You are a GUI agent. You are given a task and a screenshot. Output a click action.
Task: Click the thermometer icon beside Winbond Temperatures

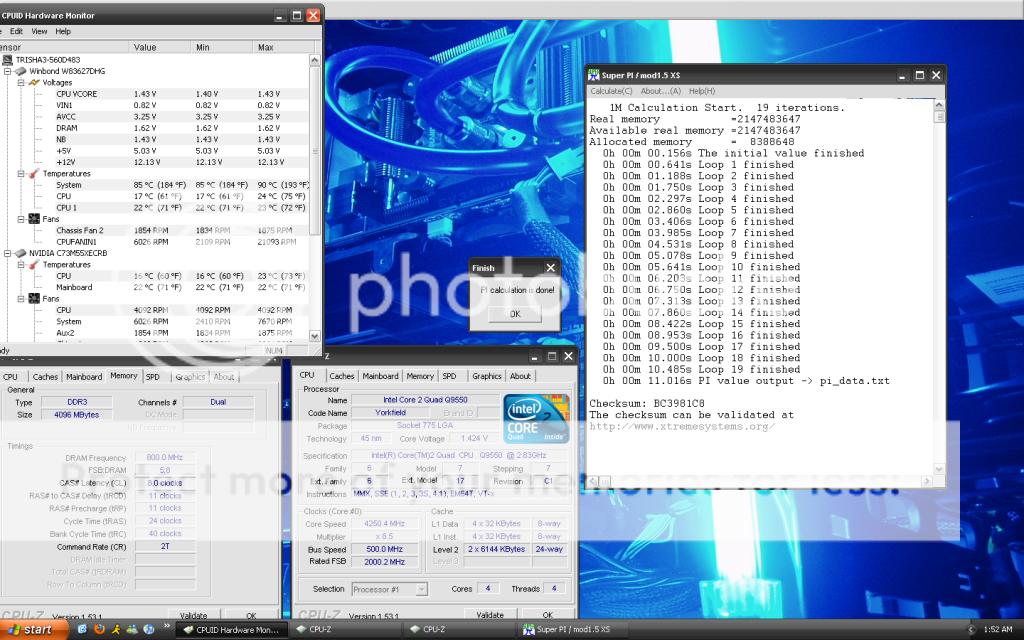[x=34, y=174]
